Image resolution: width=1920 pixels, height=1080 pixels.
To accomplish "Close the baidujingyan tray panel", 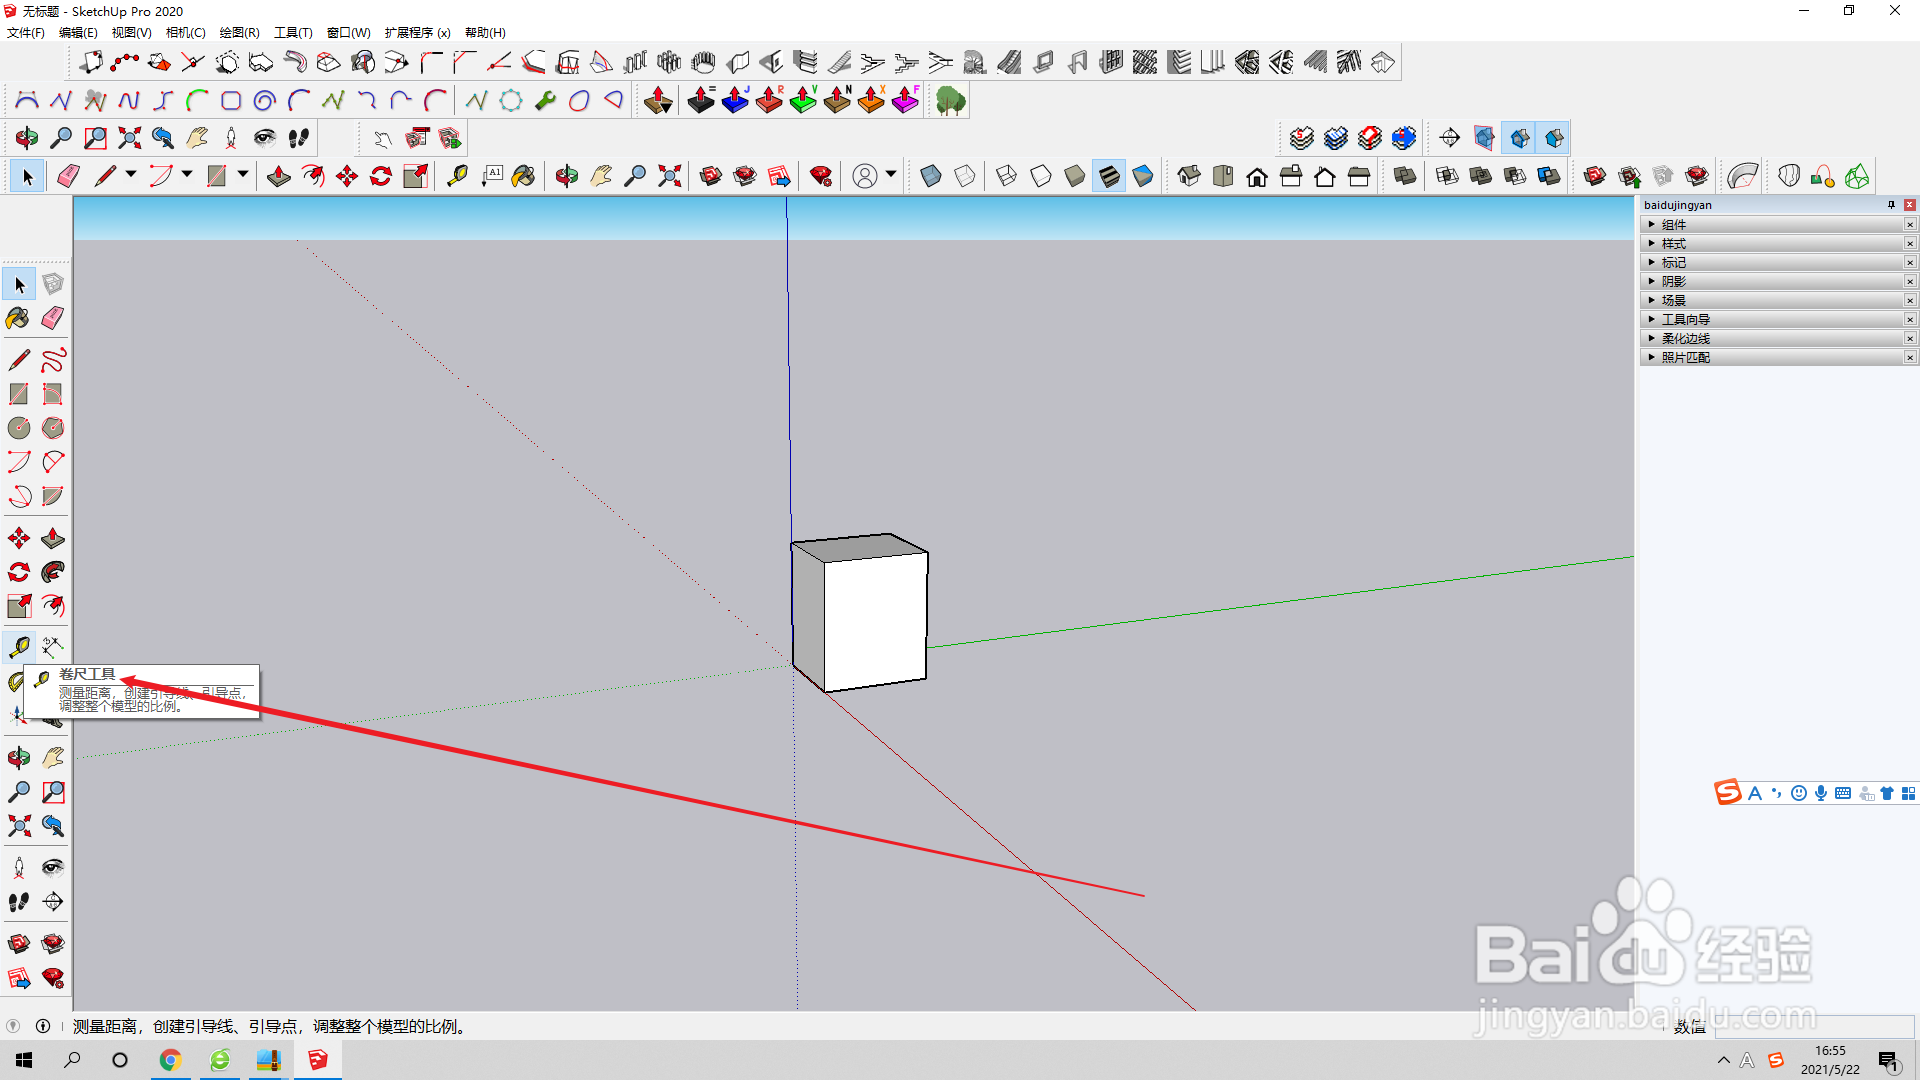I will pos(1910,205).
